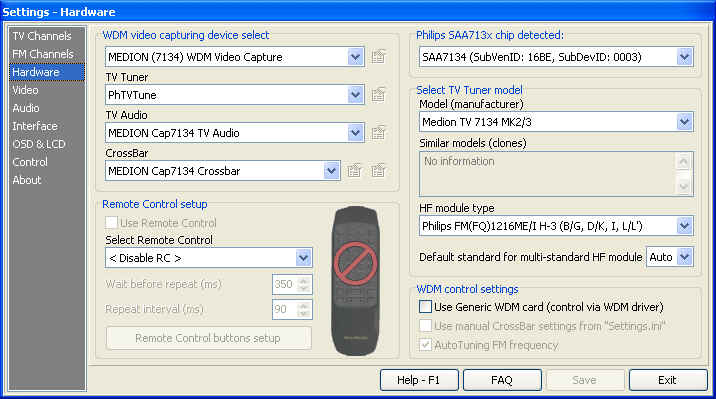This screenshot has width=716, height=399.
Task: Go to TV Channels settings page
Action: coord(42,36)
